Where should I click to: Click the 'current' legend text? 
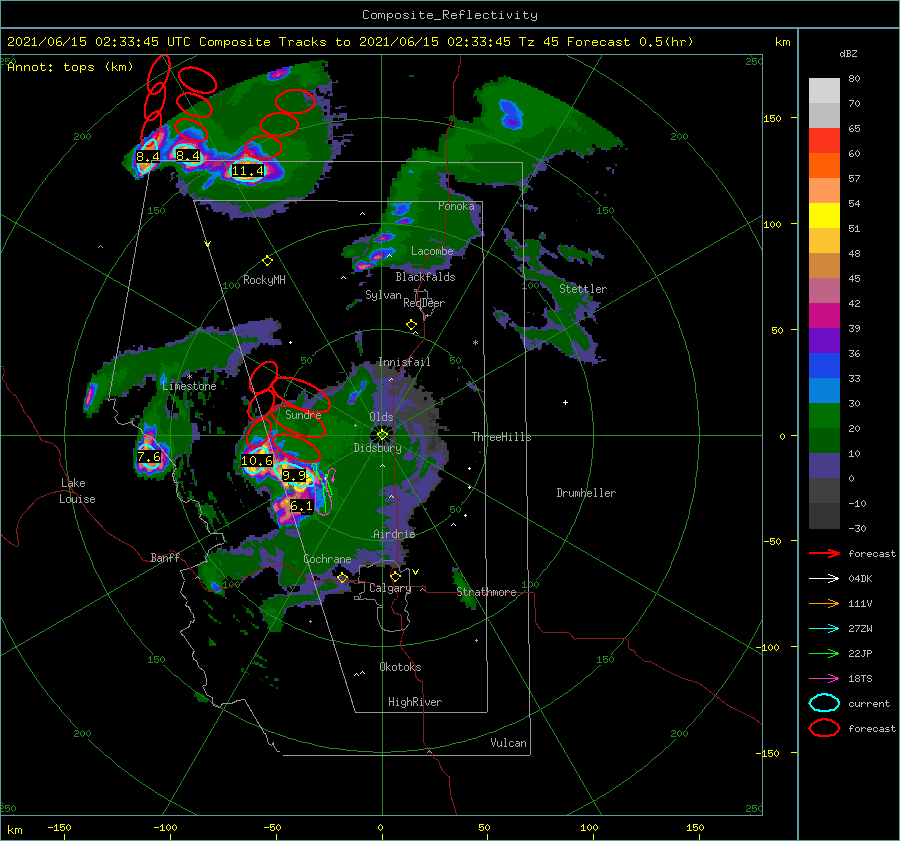[x=869, y=704]
